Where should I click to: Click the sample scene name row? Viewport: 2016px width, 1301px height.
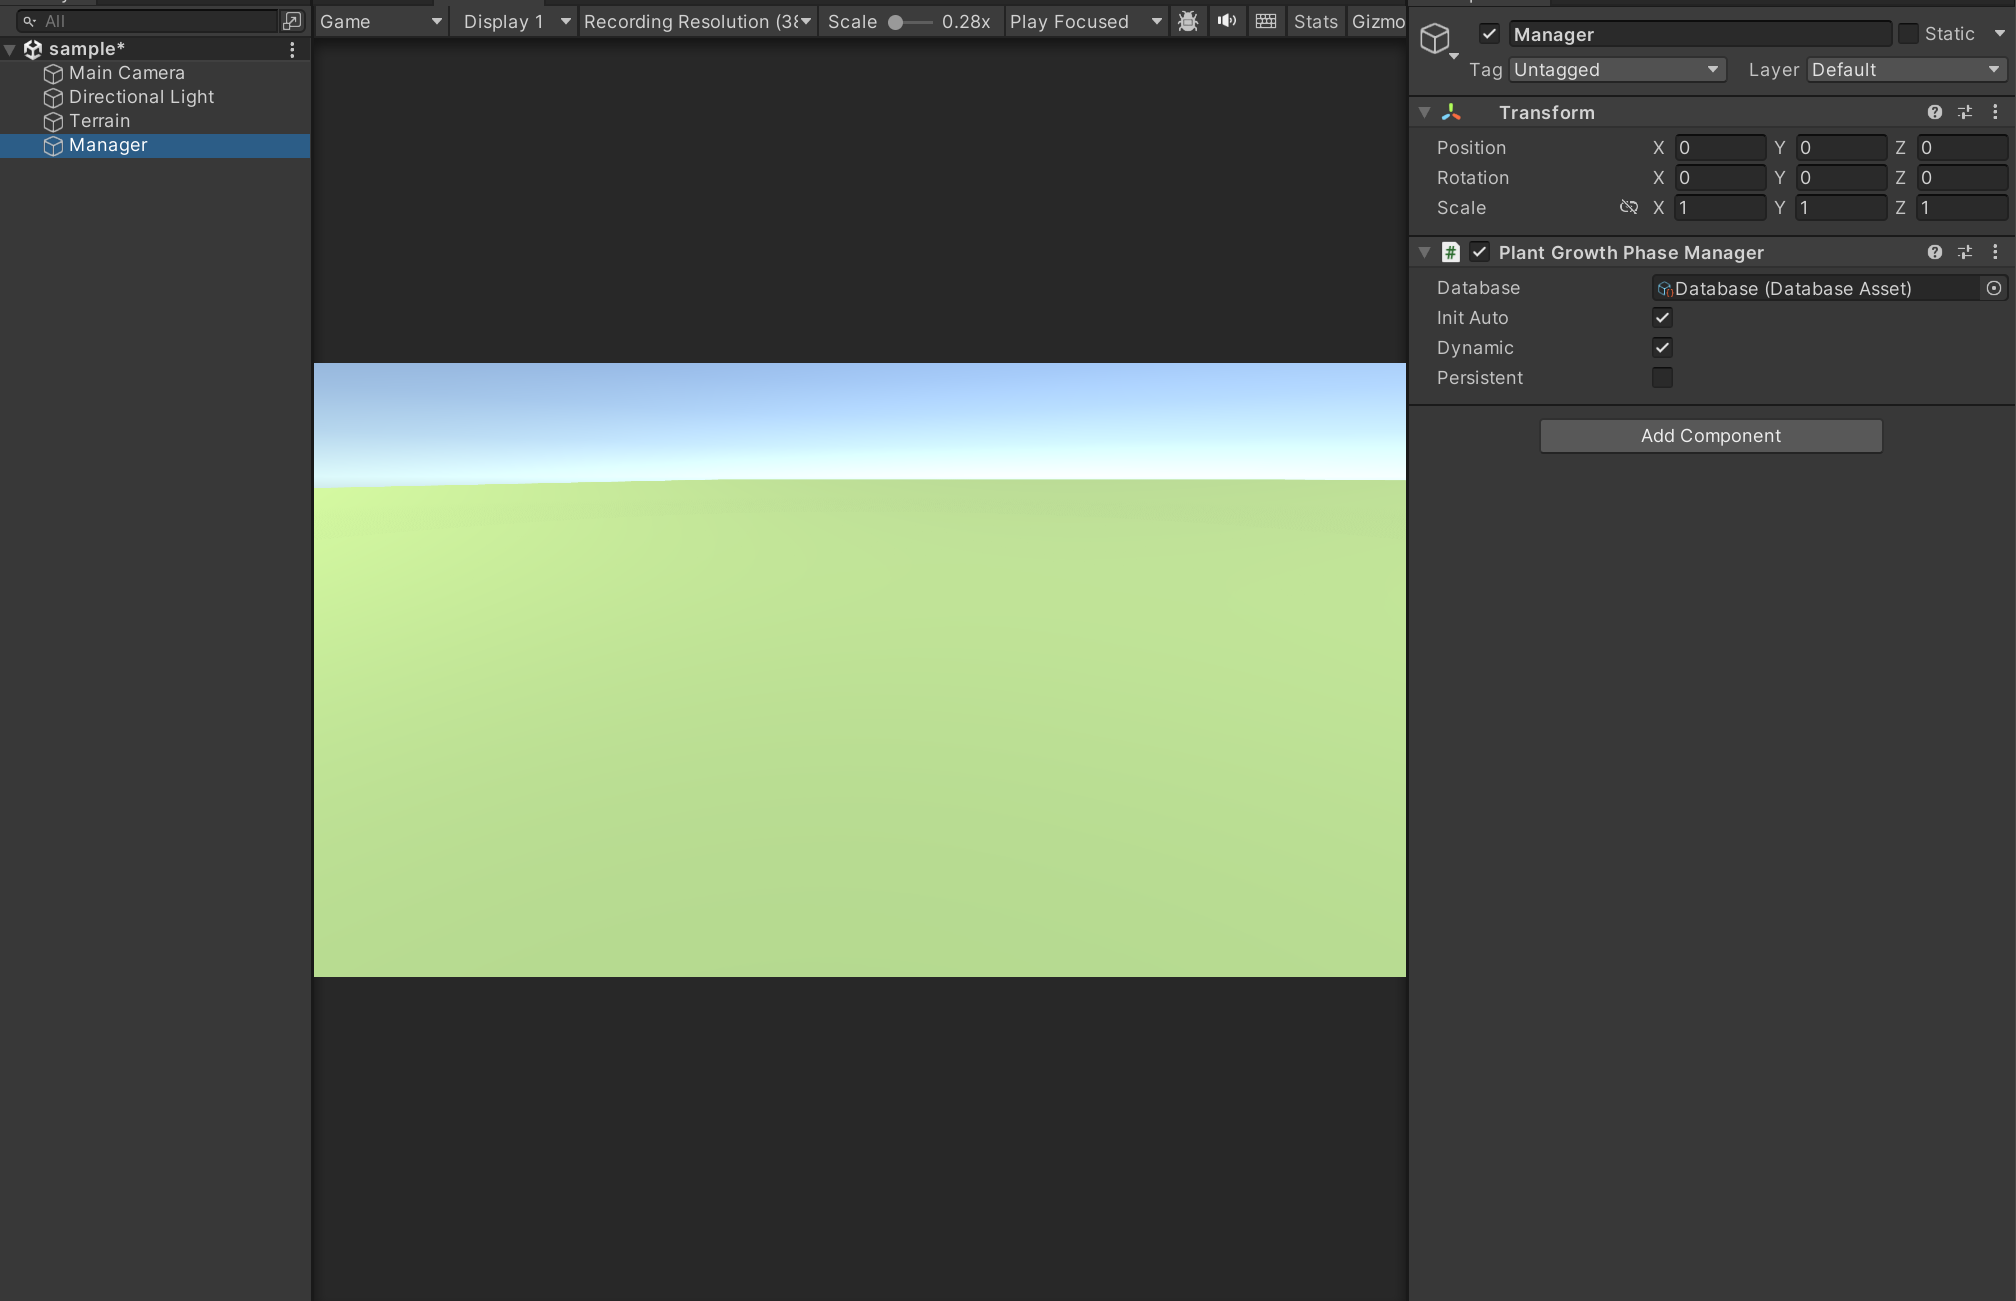[155, 49]
